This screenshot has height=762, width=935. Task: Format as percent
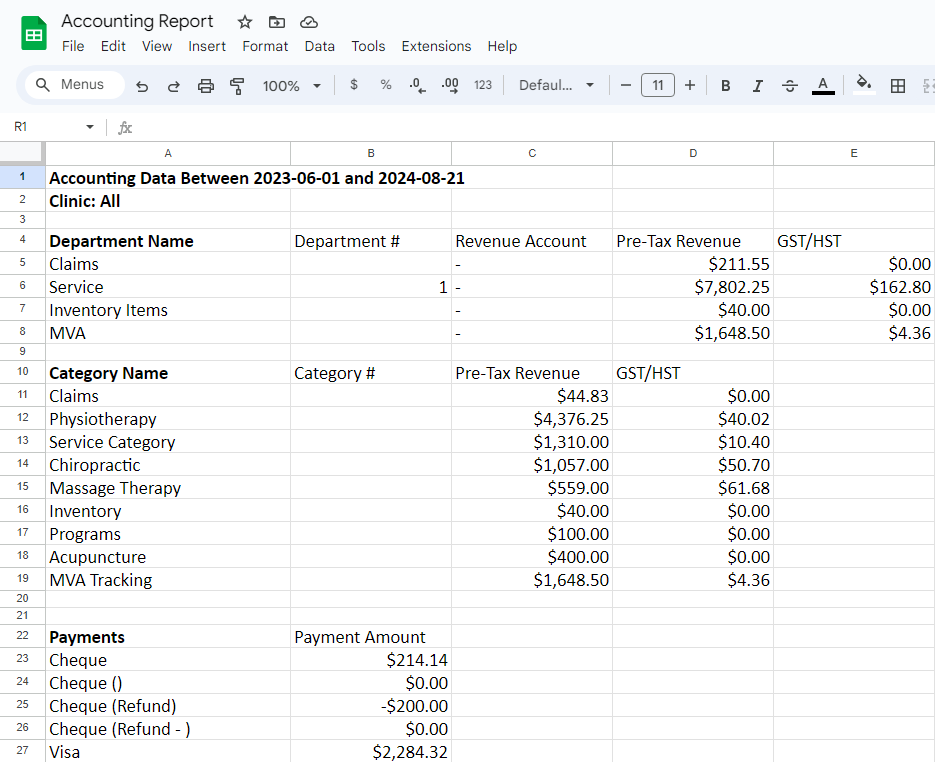pyautogui.click(x=386, y=85)
